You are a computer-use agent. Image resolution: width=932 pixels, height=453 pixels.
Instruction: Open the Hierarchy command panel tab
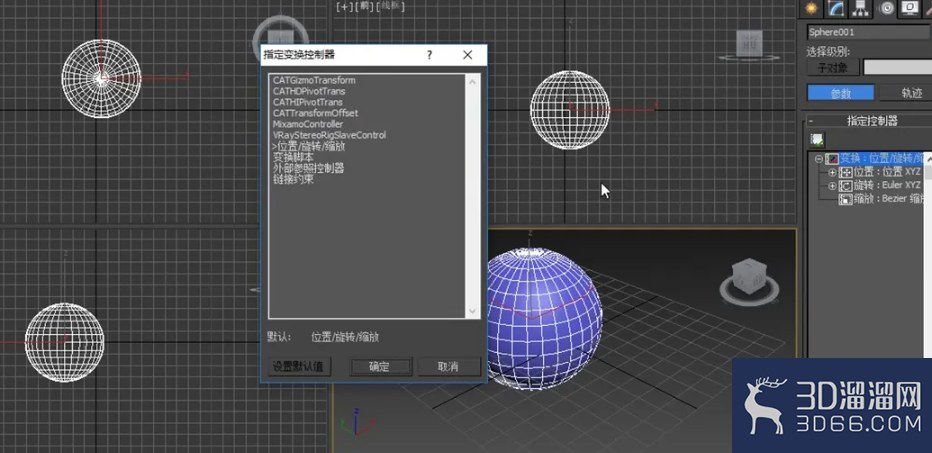pos(860,8)
